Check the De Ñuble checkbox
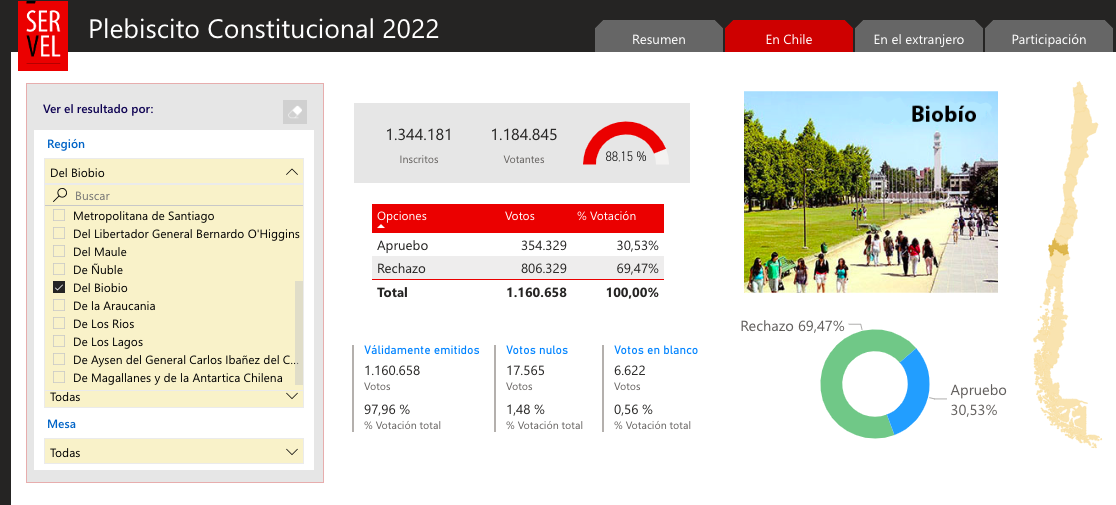 point(59,270)
